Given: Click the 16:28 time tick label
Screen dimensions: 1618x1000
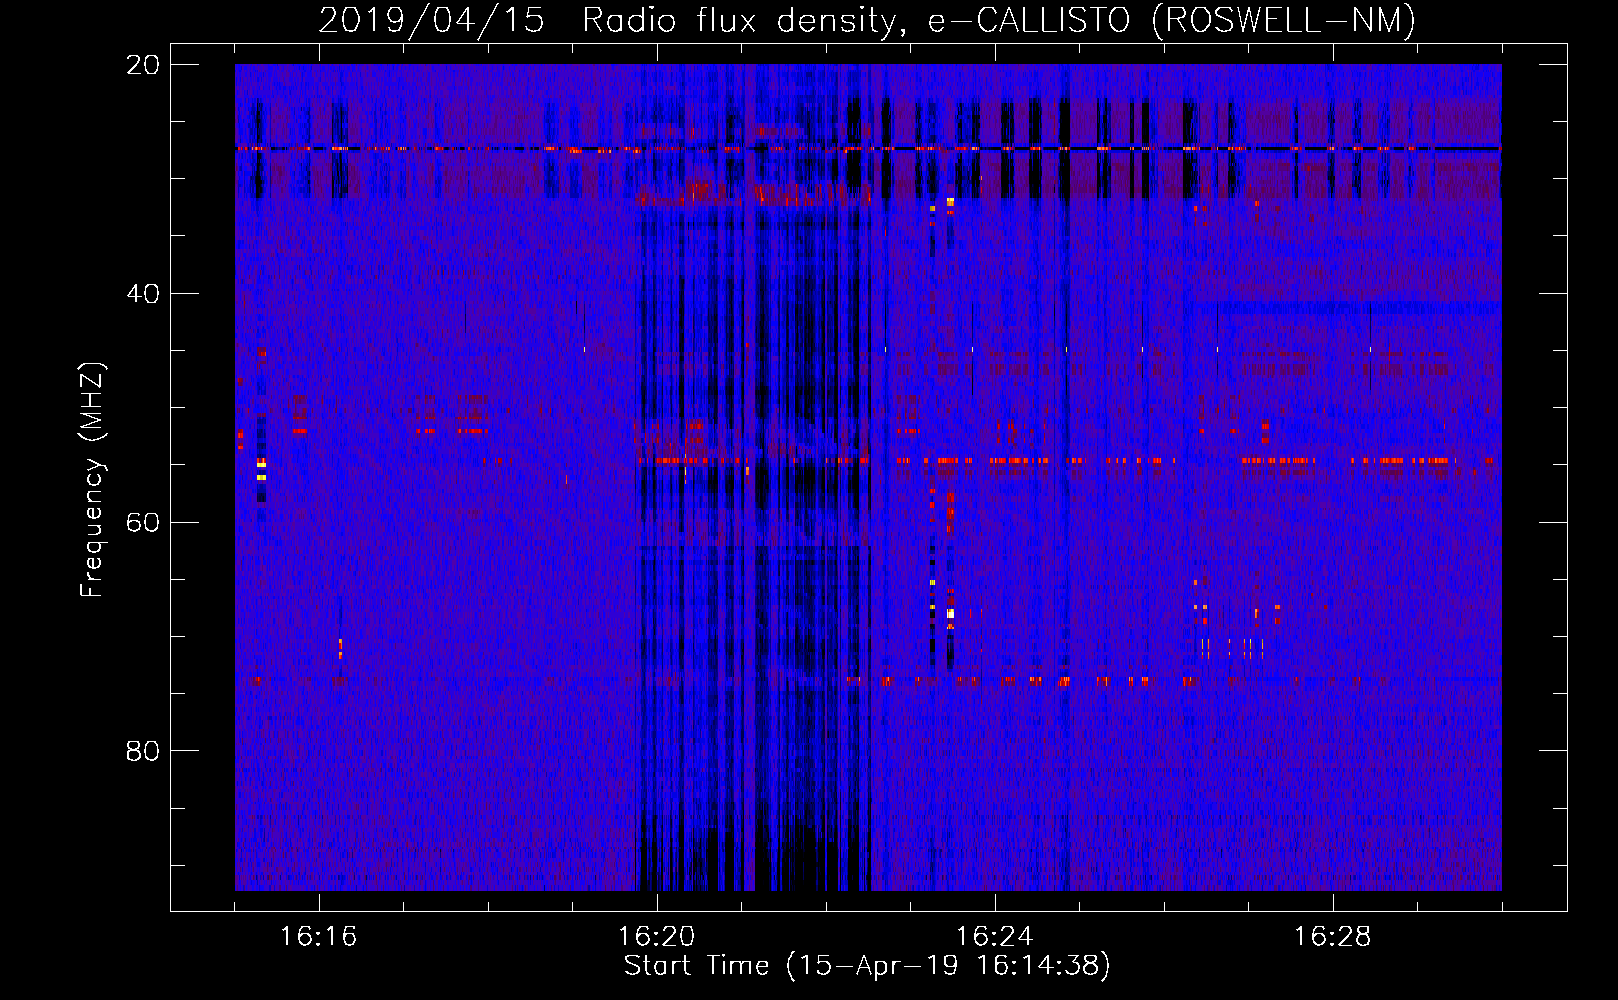Looking at the screenshot, I should [1332, 937].
